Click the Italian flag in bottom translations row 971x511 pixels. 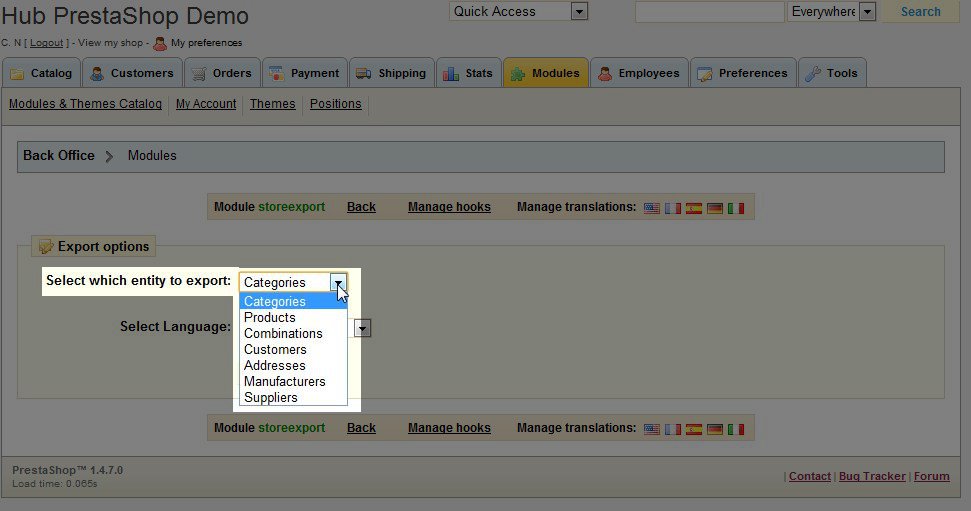coord(736,429)
